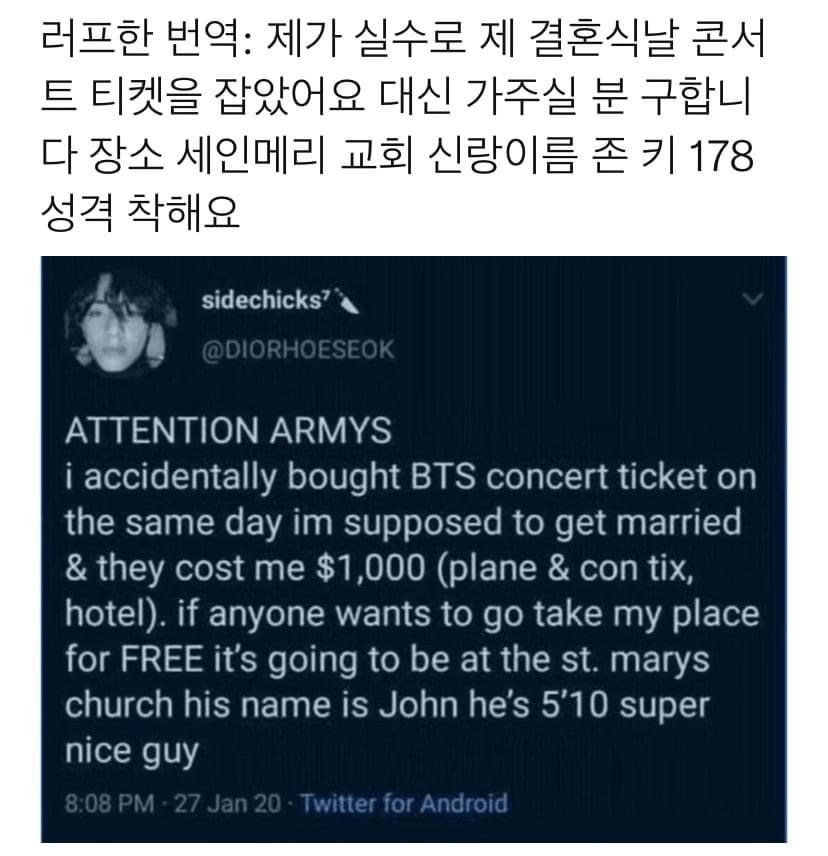Open the tweet options chevron menu

pos(756,298)
